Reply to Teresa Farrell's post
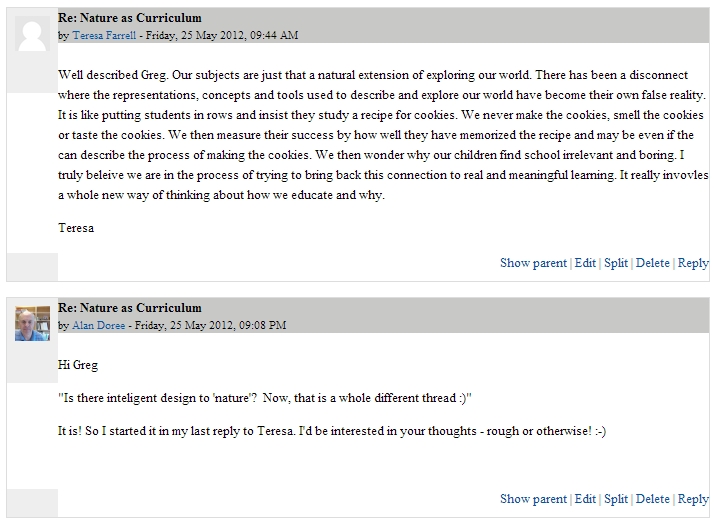This screenshot has height=523, width=715. point(693,263)
